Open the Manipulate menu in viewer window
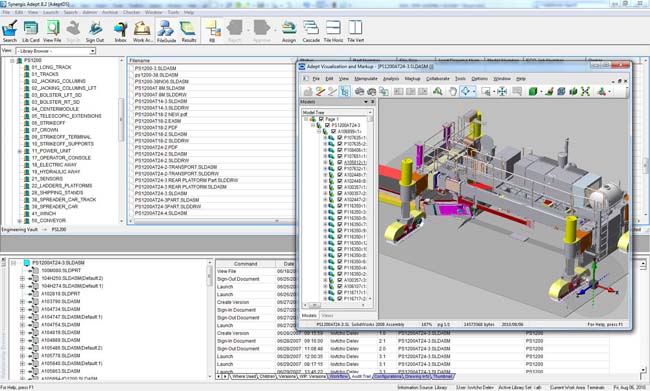Image resolution: width=650 pixels, height=391 pixels. (366, 79)
